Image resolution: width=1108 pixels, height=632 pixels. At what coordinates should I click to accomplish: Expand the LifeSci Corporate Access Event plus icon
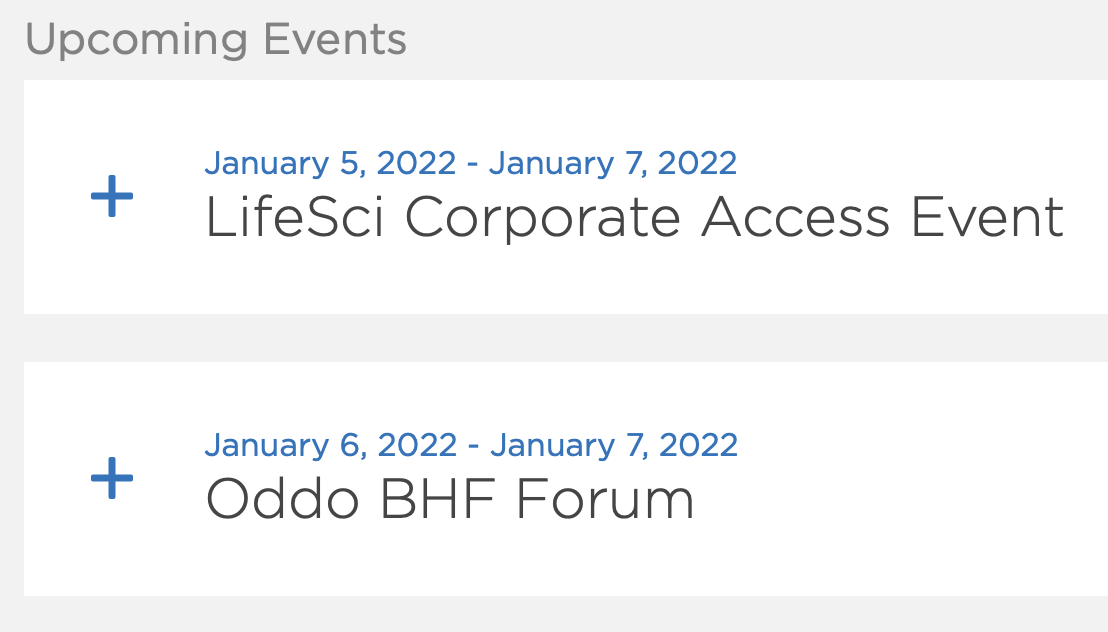point(112,197)
